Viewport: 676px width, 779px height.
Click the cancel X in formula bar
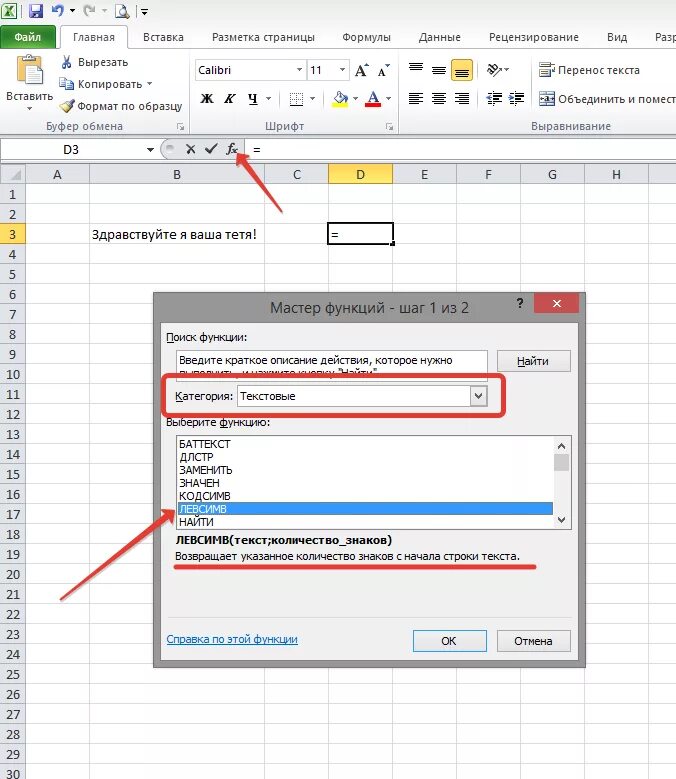click(x=190, y=149)
